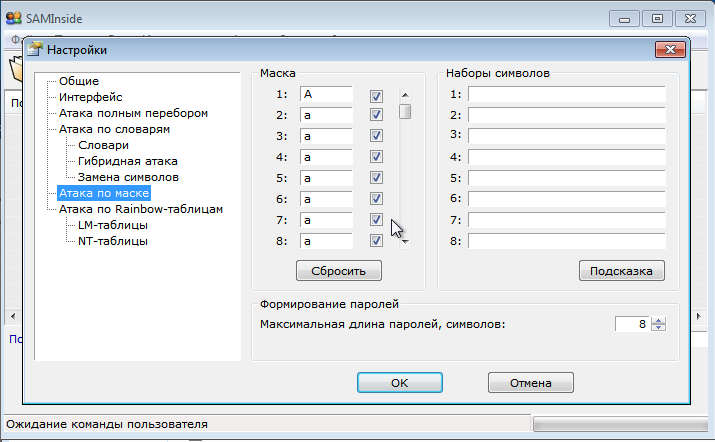Select NT-таблицы in settings tree
The width and height of the screenshot is (715, 442).
[113, 241]
